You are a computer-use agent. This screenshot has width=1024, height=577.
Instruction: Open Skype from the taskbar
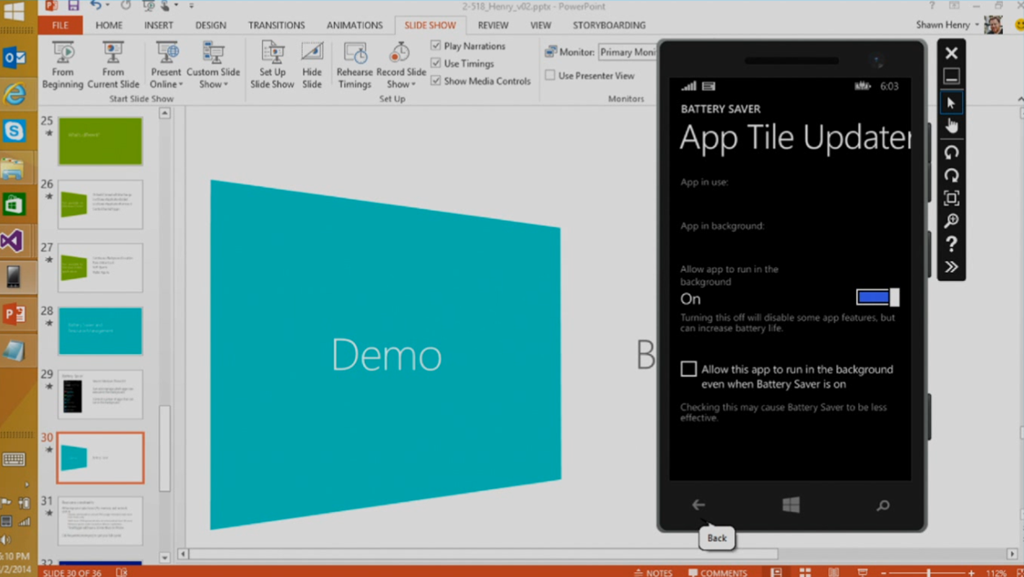coord(14,131)
